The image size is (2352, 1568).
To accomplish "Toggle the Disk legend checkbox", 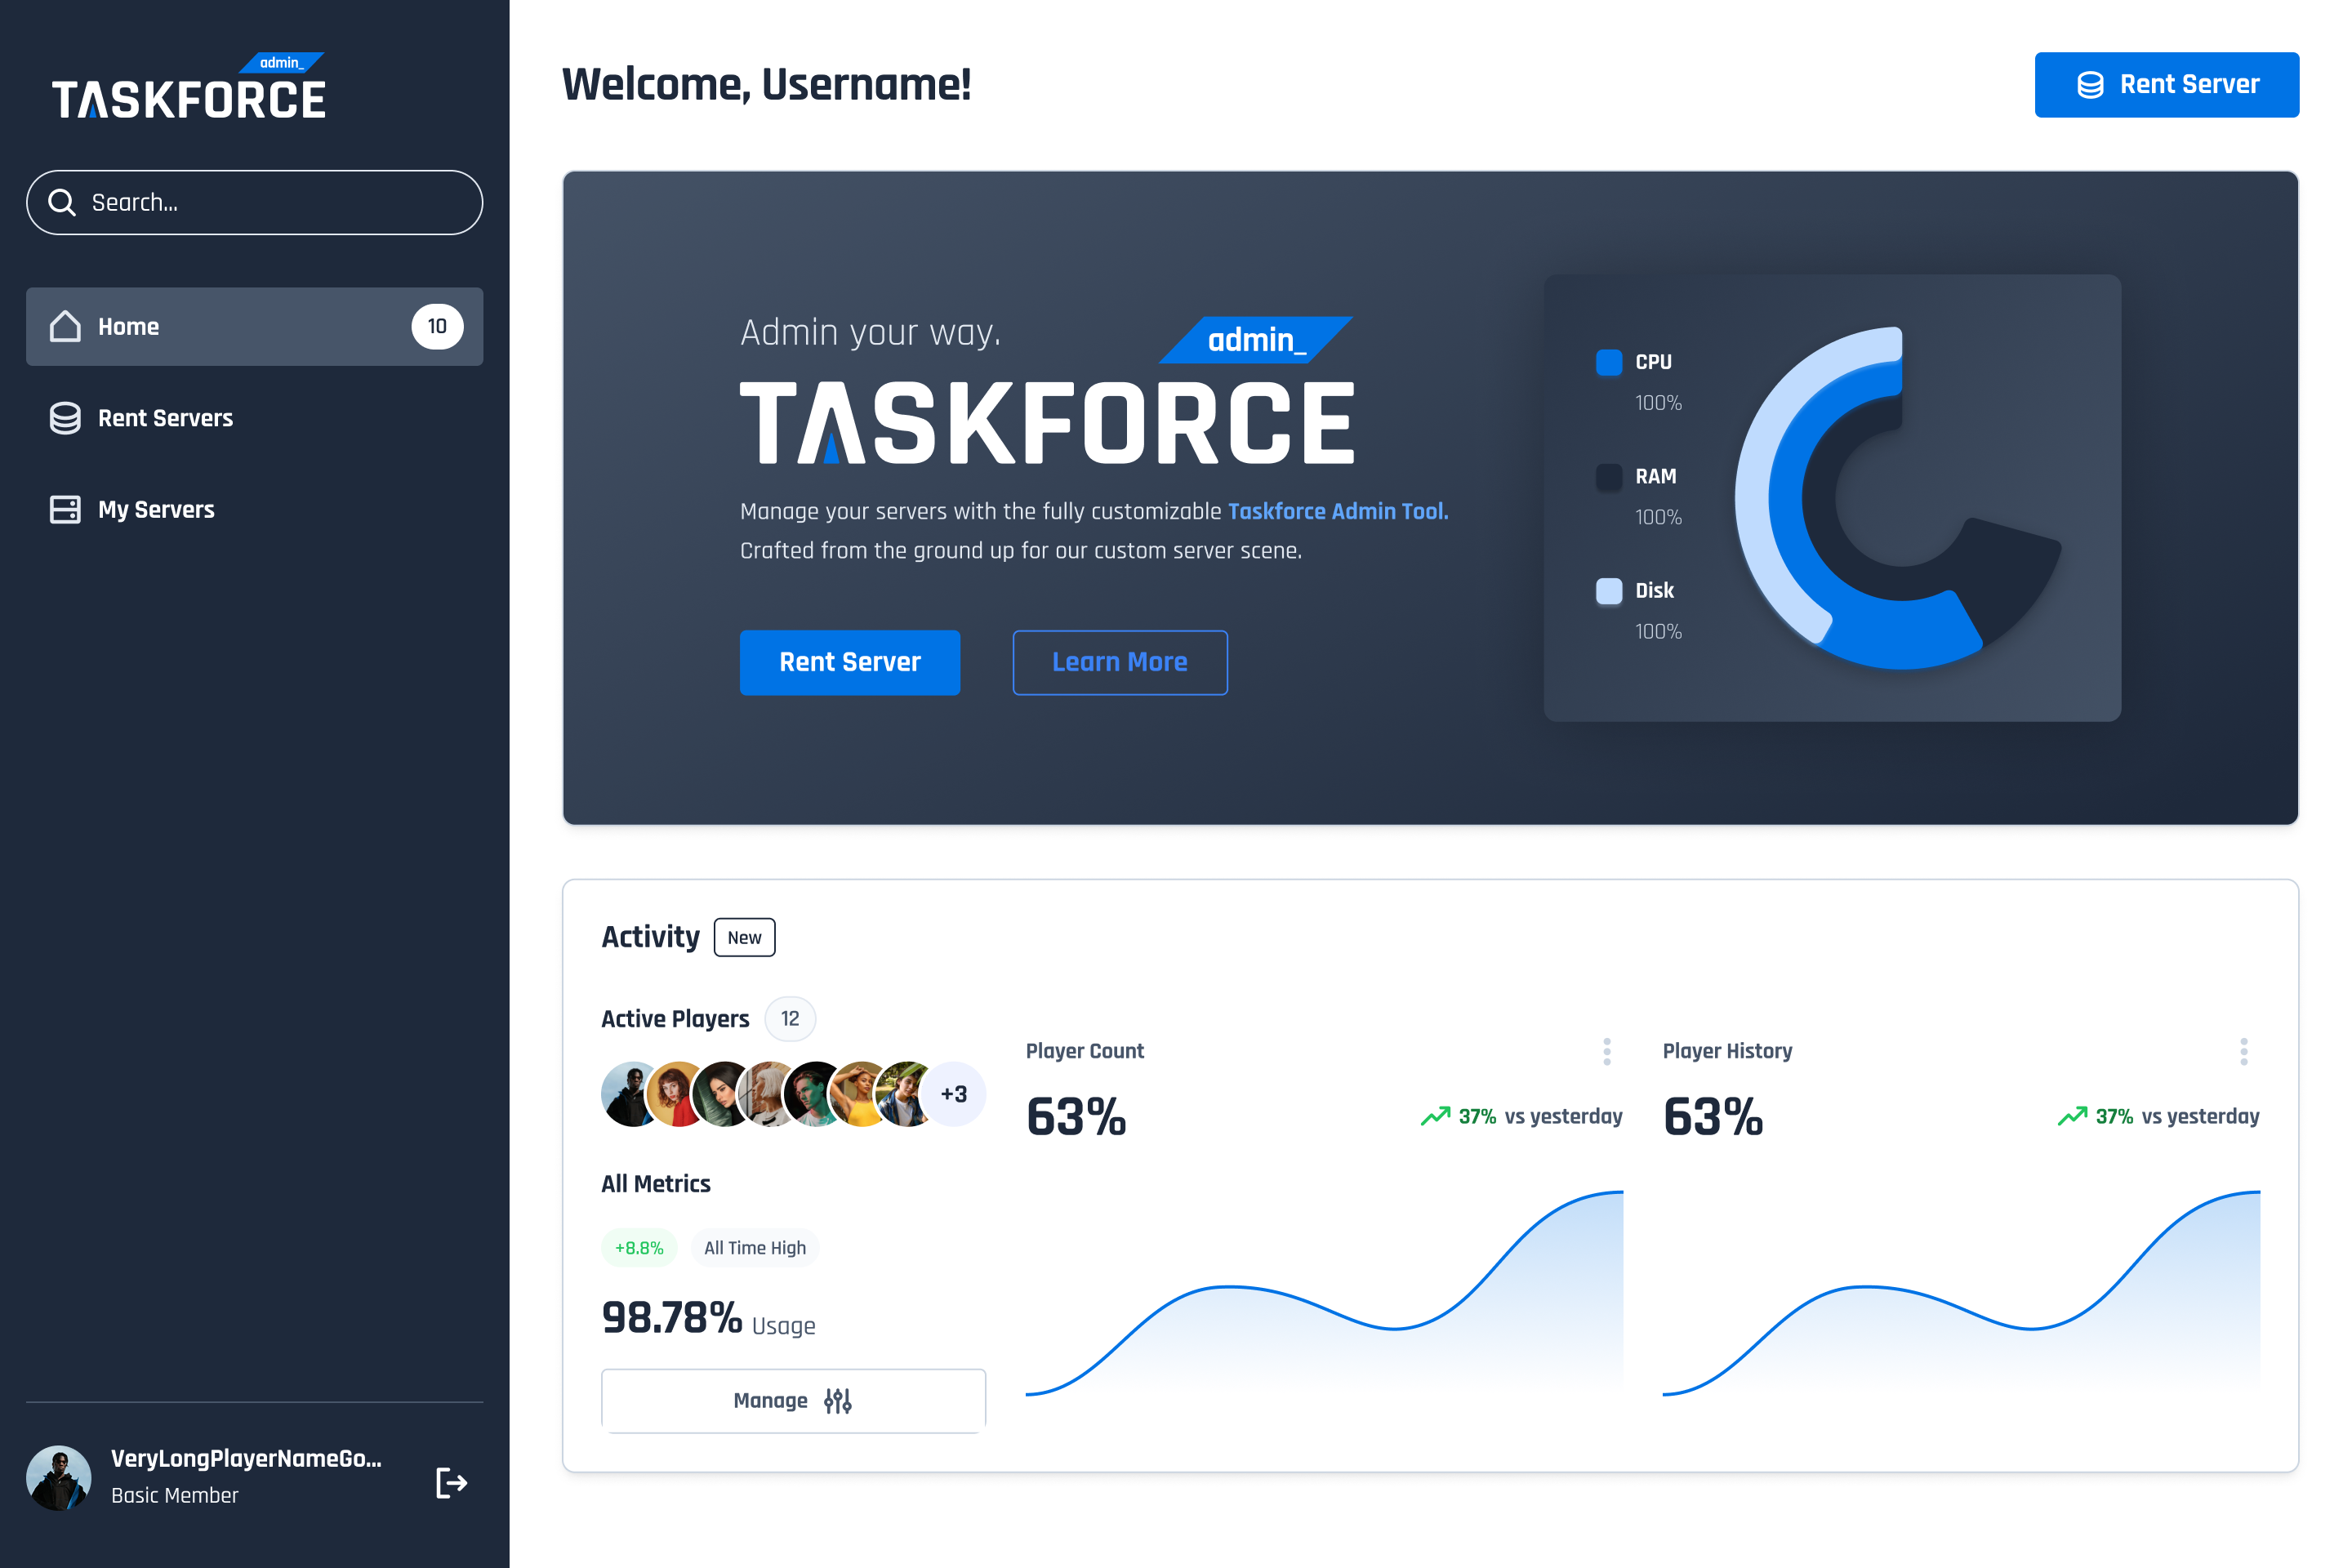I will pos(1608,590).
